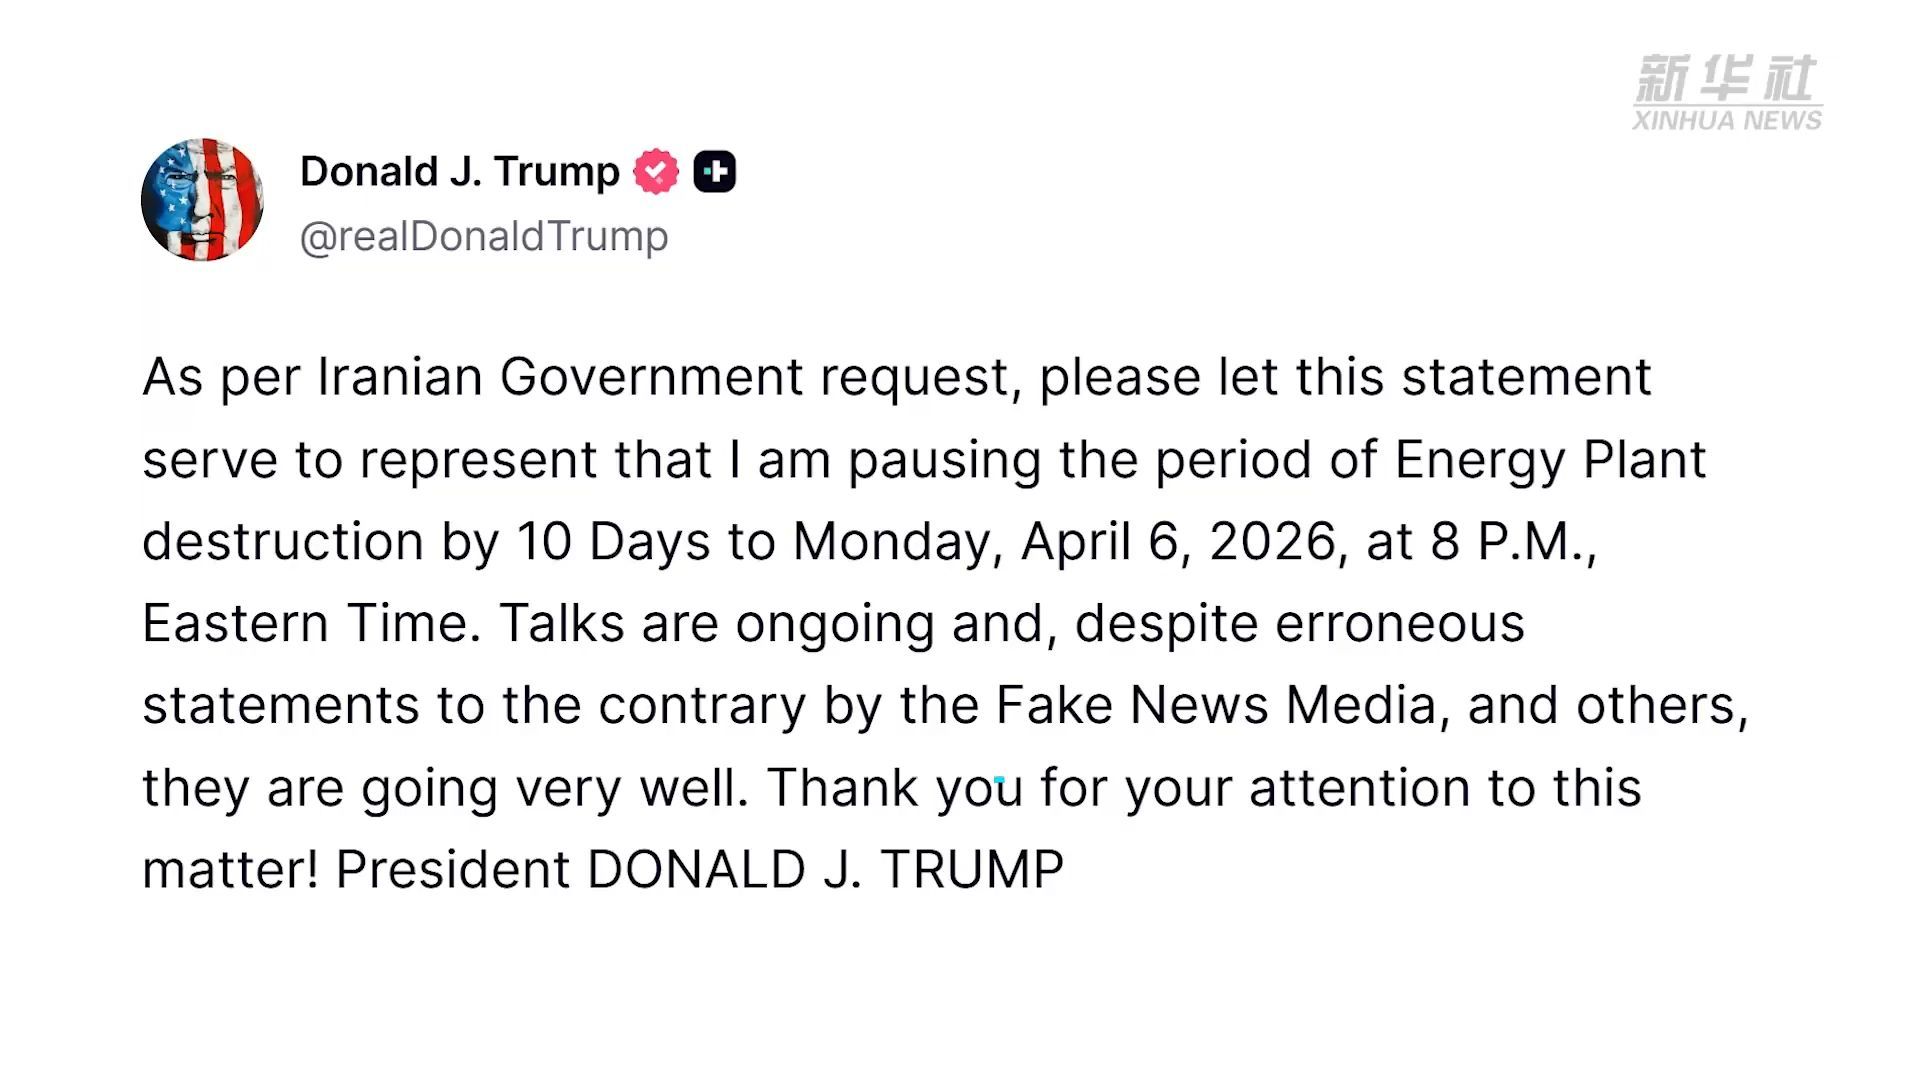This screenshot has width=1920, height=1080.
Task: Open the flag-painted profile avatar
Action: point(202,200)
